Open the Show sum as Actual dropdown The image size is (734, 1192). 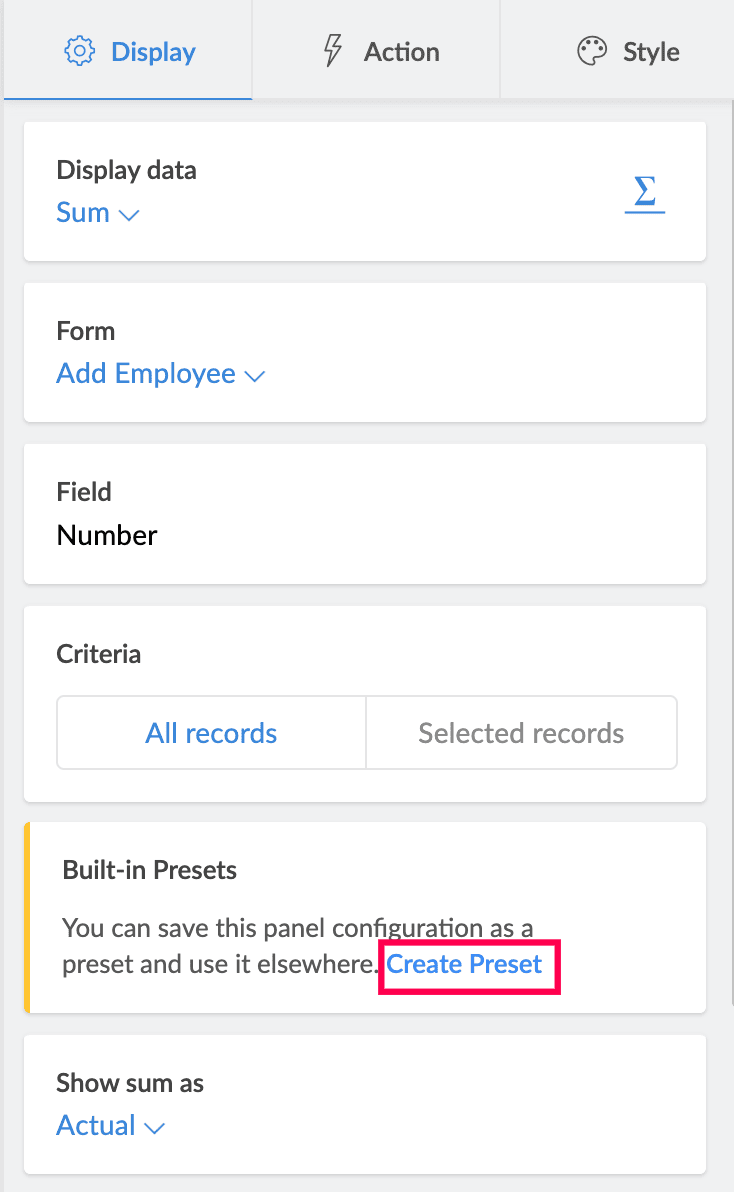tap(97, 1125)
